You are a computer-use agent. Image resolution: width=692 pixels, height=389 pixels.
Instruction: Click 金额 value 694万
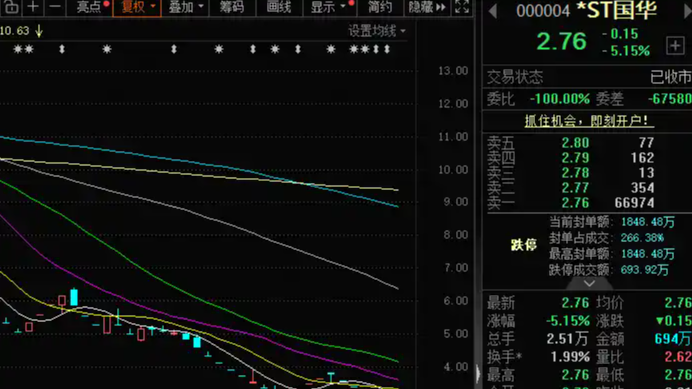[673, 339]
